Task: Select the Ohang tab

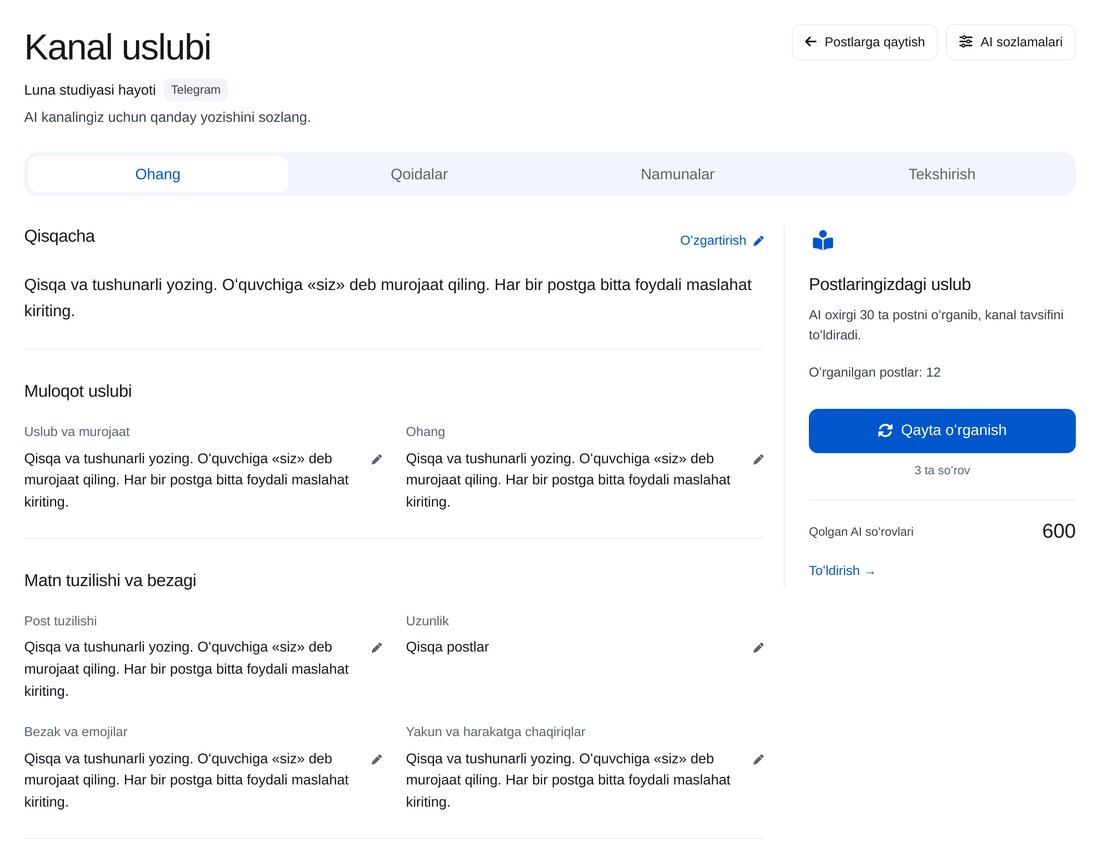Action: [158, 174]
